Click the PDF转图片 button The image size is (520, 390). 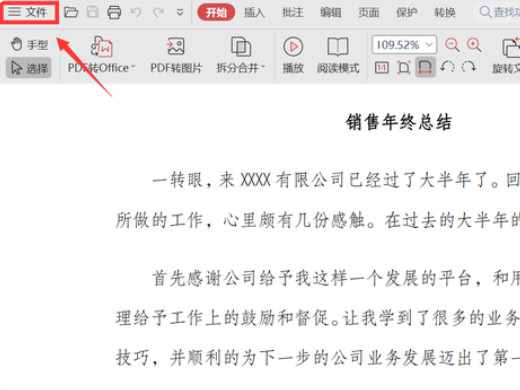pyautogui.click(x=176, y=55)
